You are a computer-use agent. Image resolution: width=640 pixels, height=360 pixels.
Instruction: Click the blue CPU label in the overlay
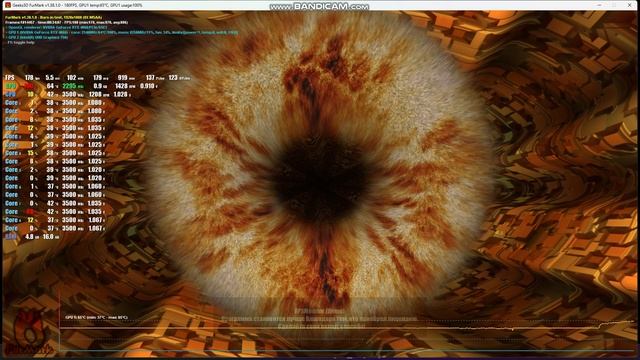click(11, 94)
